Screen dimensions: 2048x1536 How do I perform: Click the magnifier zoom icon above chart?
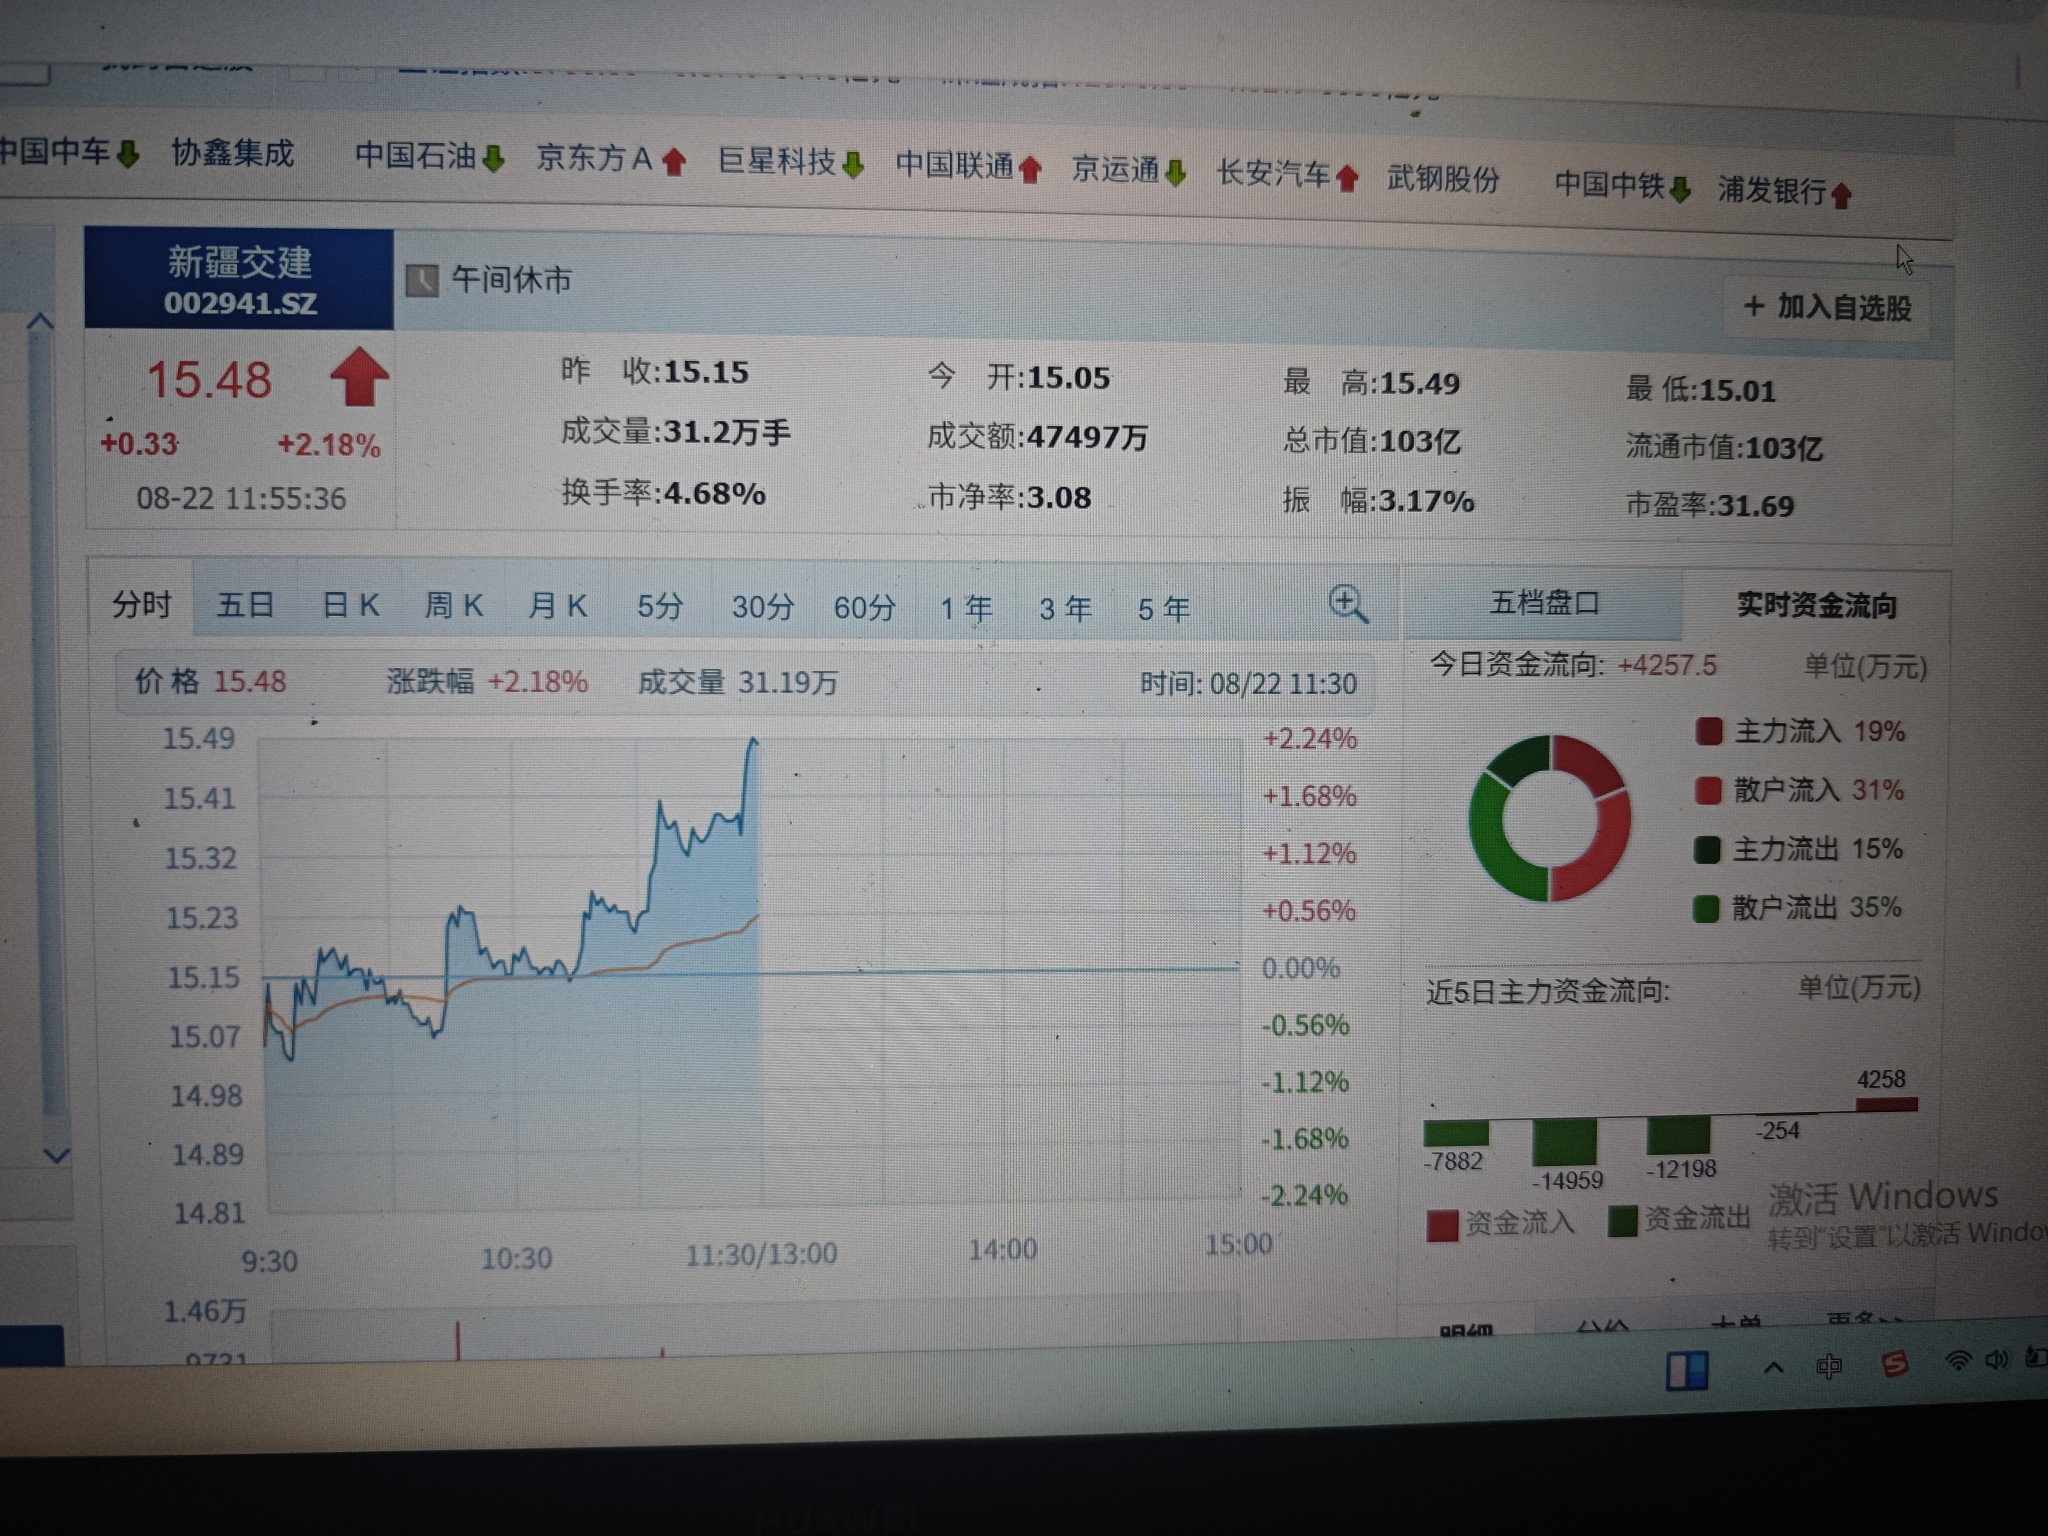point(1348,605)
